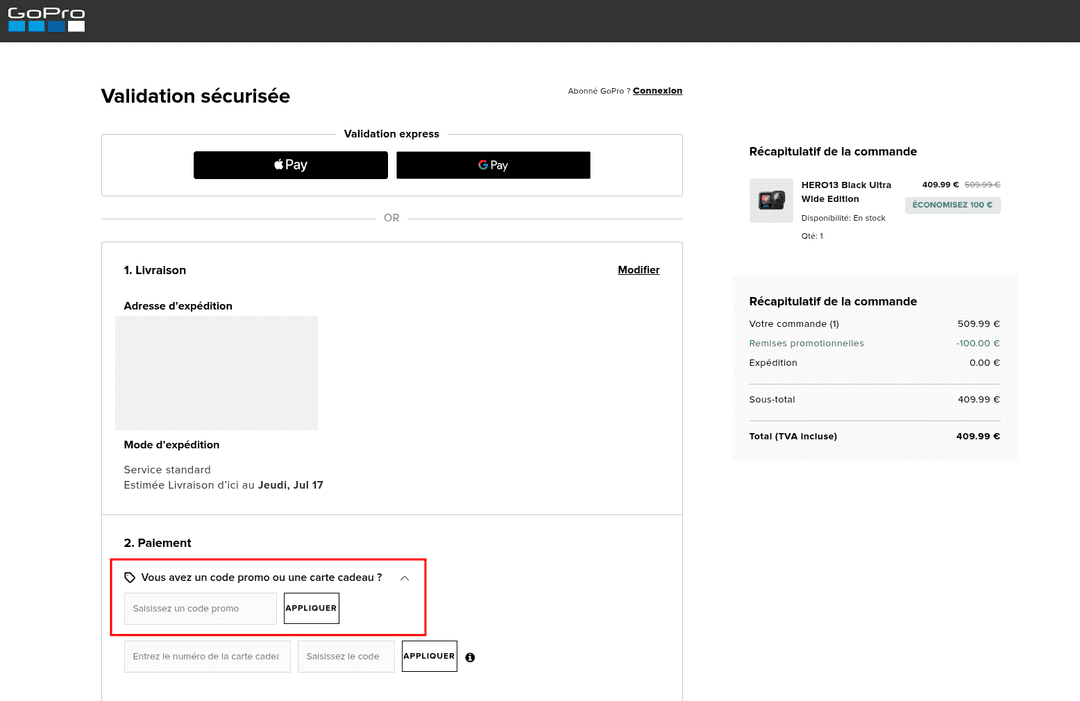This screenshot has width=1080, height=701.
Task: Pay with Google Pay express button
Action: click(493, 165)
